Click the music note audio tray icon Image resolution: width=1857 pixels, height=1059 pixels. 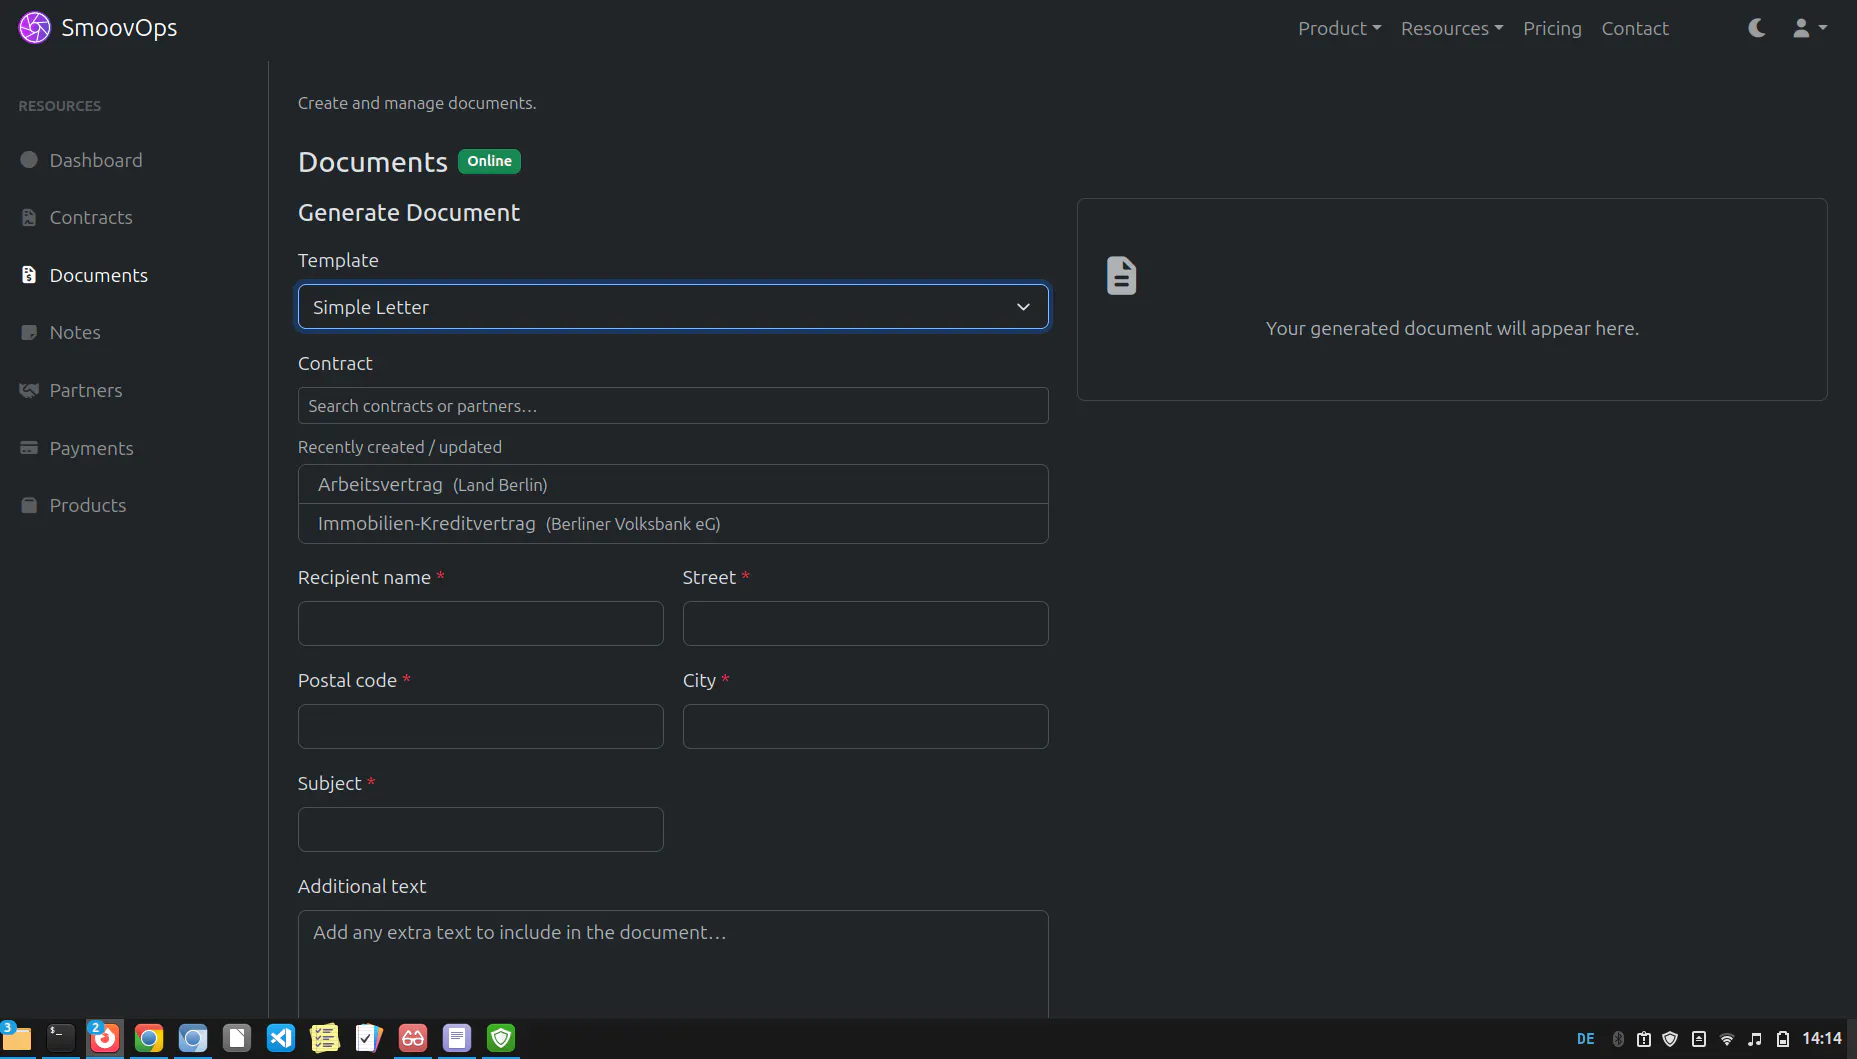1755,1039
